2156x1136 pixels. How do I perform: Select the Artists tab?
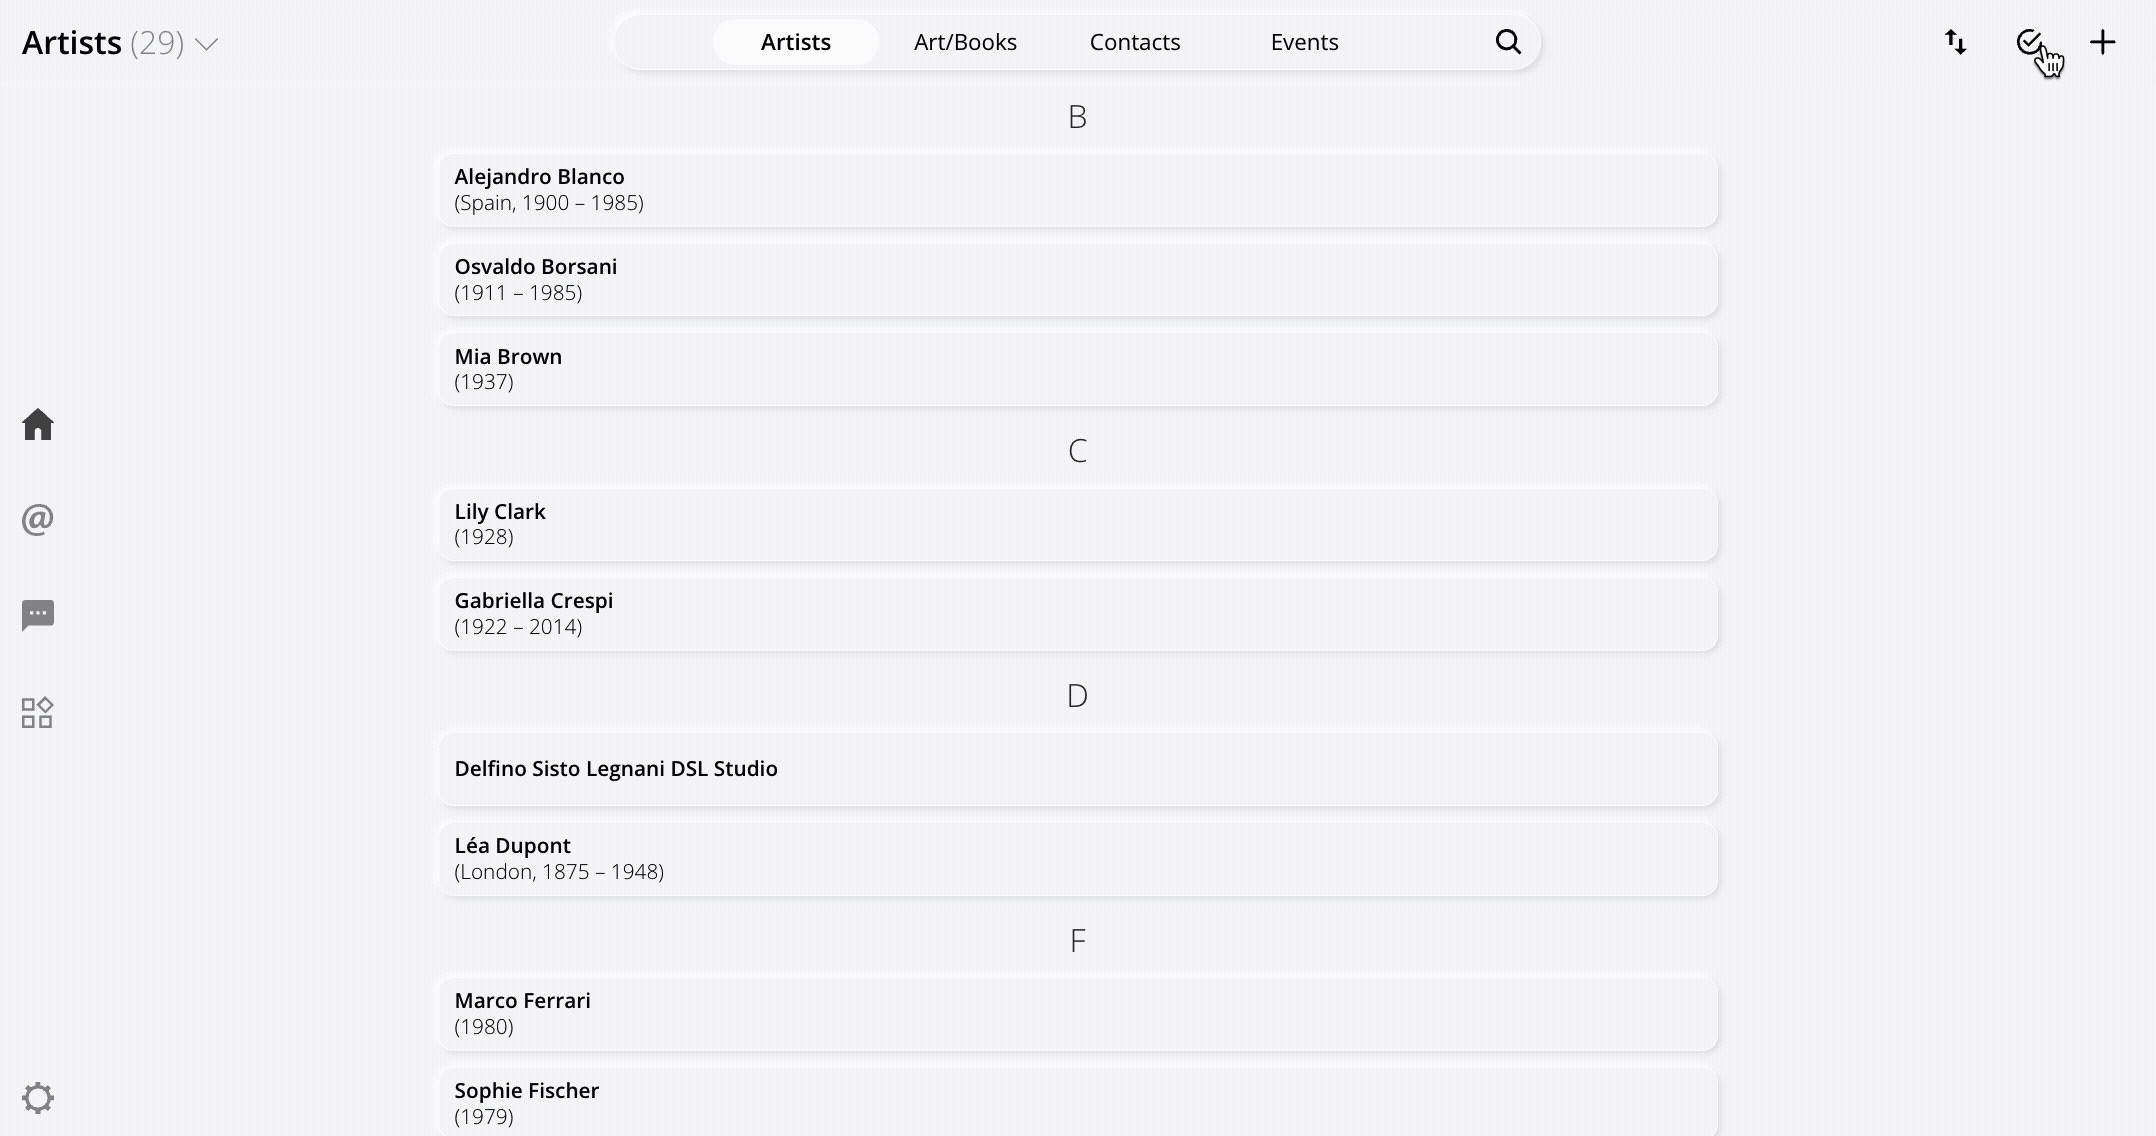[795, 42]
